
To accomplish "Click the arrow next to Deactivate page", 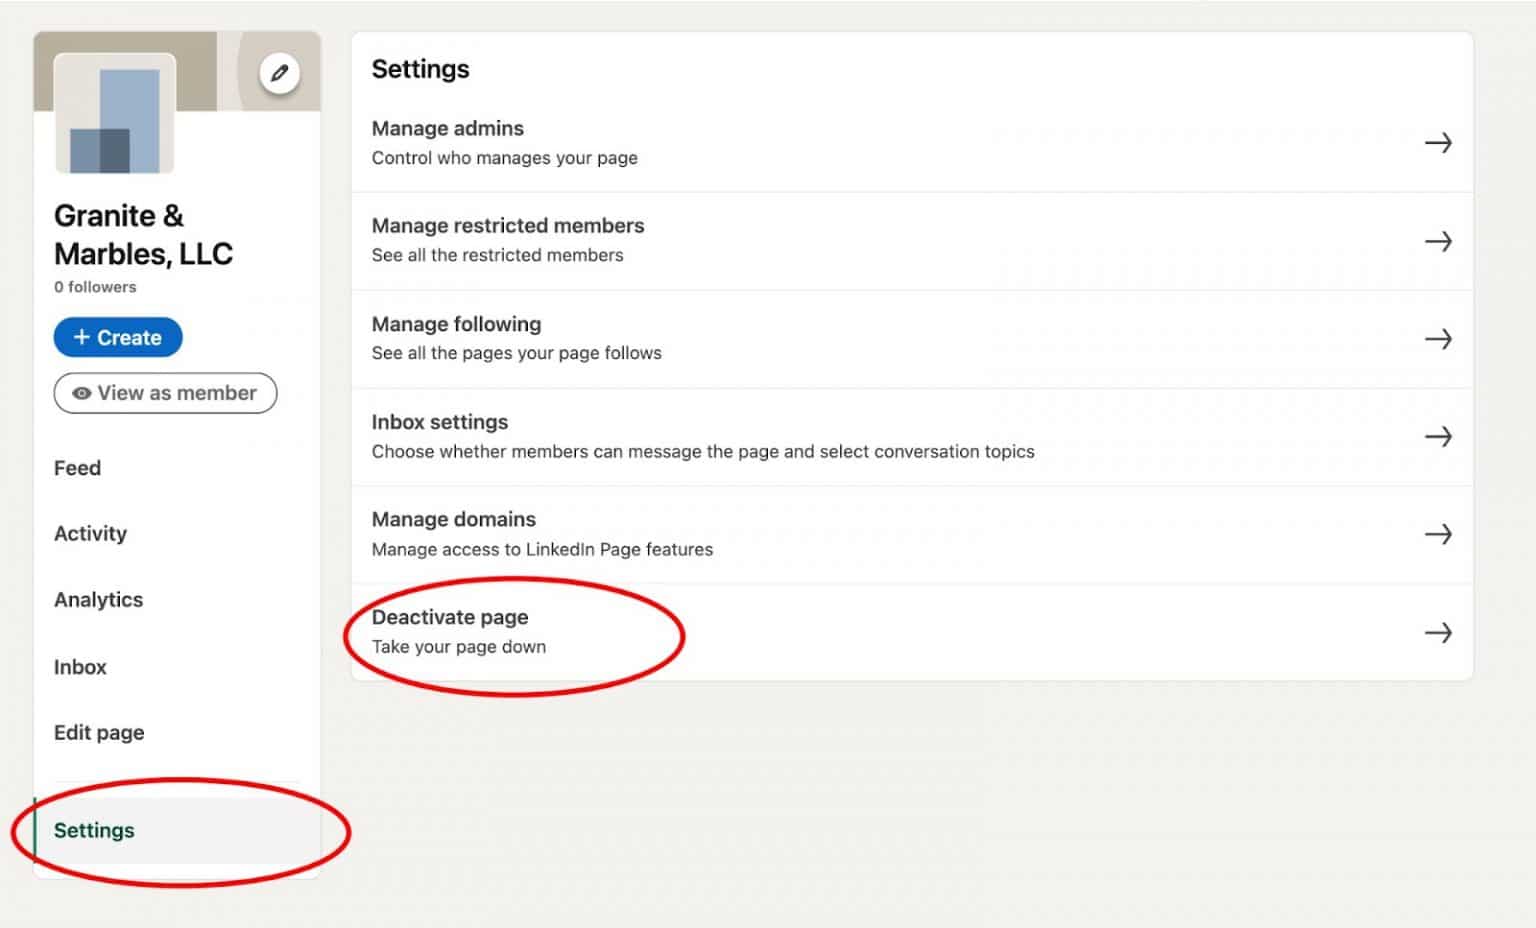I will pyautogui.click(x=1439, y=632).
